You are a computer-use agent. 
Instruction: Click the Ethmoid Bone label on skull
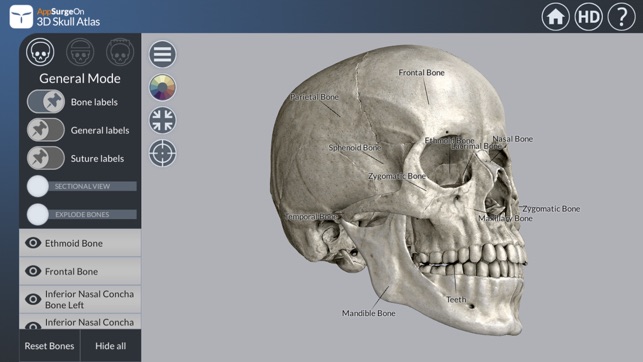click(x=449, y=141)
